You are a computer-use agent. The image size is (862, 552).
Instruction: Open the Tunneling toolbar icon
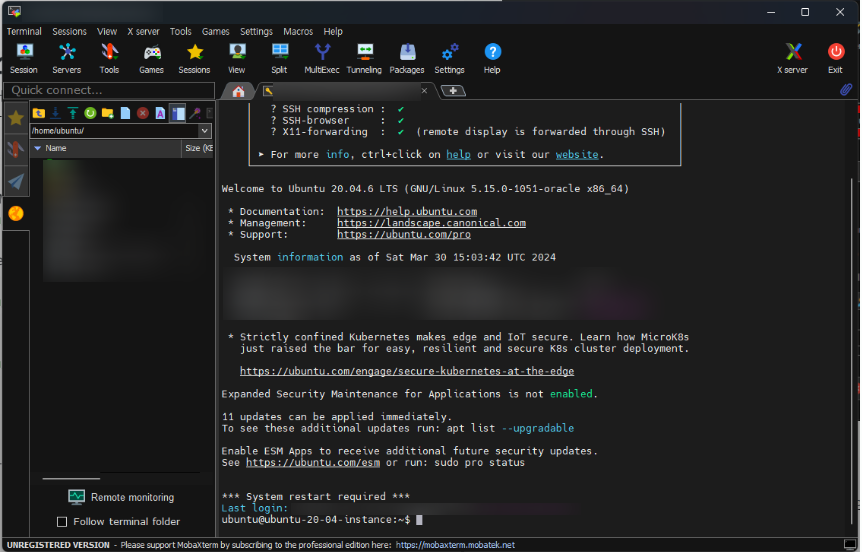tap(364, 58)
